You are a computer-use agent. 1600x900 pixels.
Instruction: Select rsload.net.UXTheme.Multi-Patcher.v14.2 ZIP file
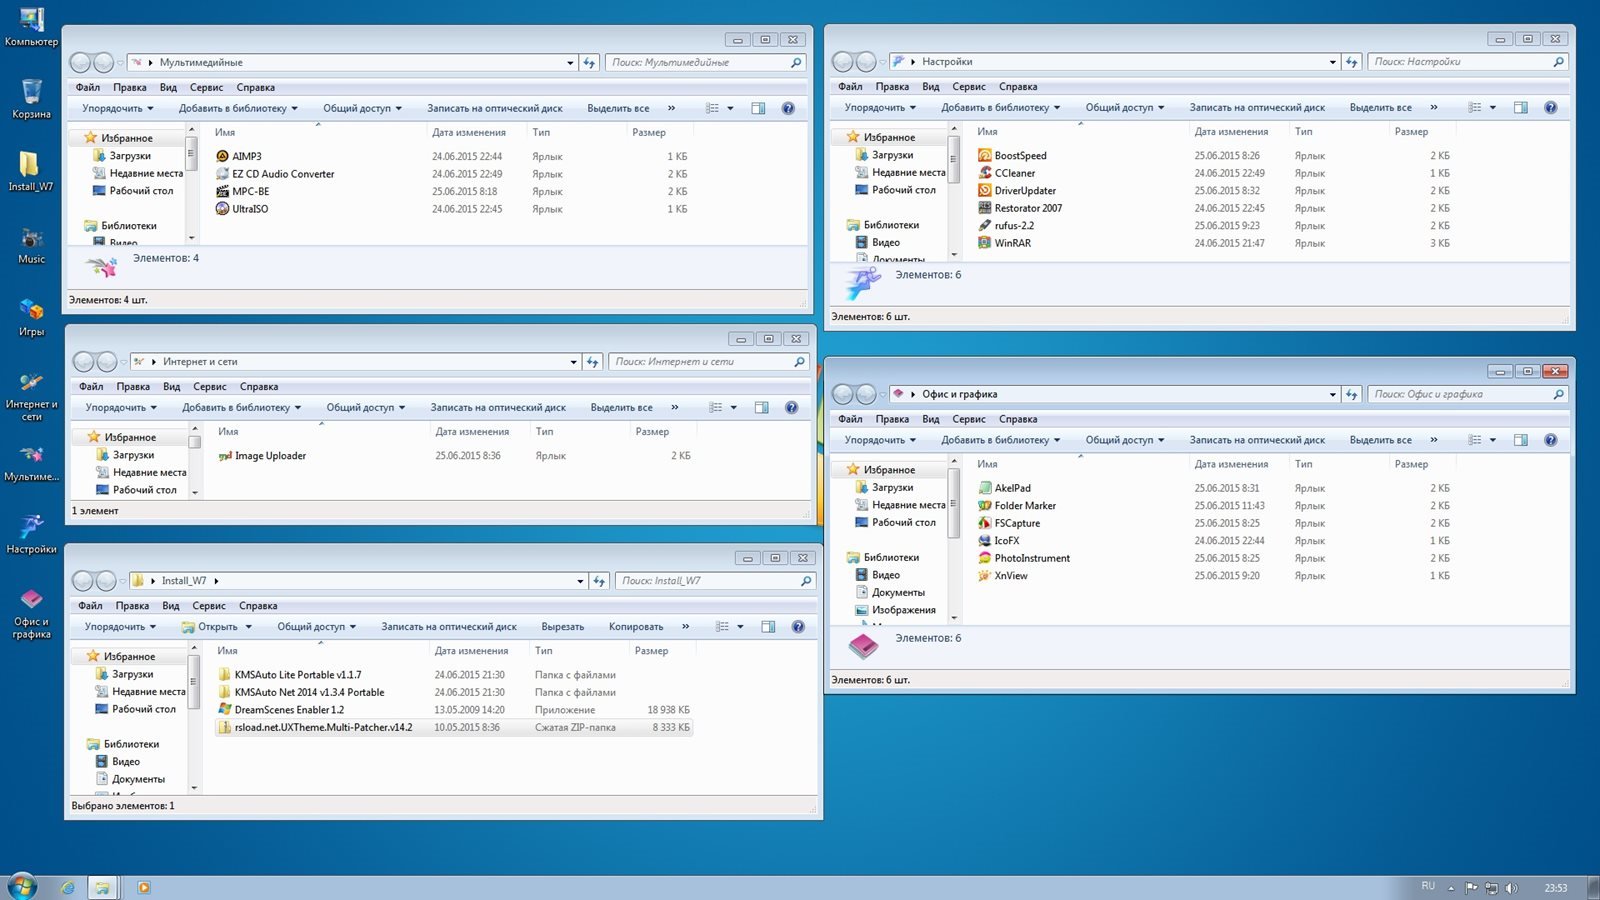click(454, 727)
